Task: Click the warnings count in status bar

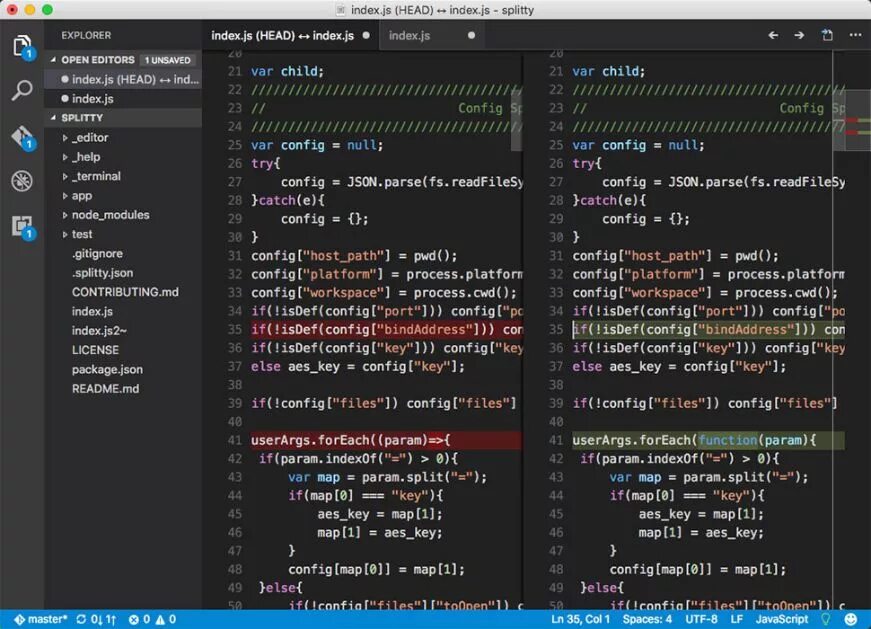Action: point(166,619)
